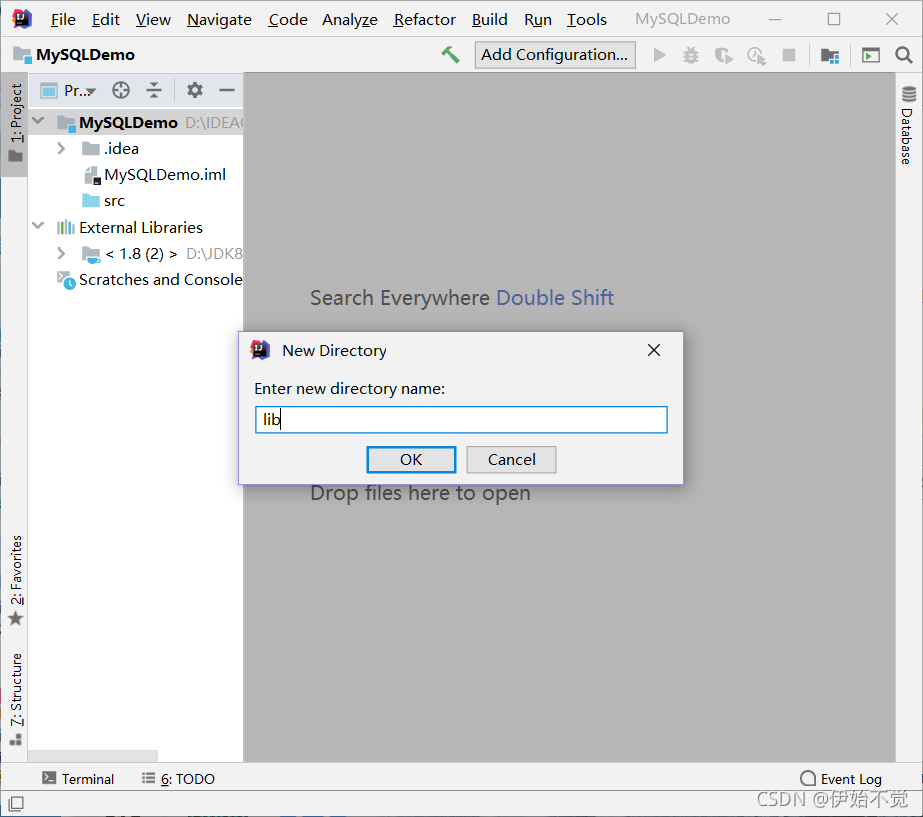Click the Stop square icon
Image resolution: width=923 pixels, height=817 pixels.
(789, 55)
